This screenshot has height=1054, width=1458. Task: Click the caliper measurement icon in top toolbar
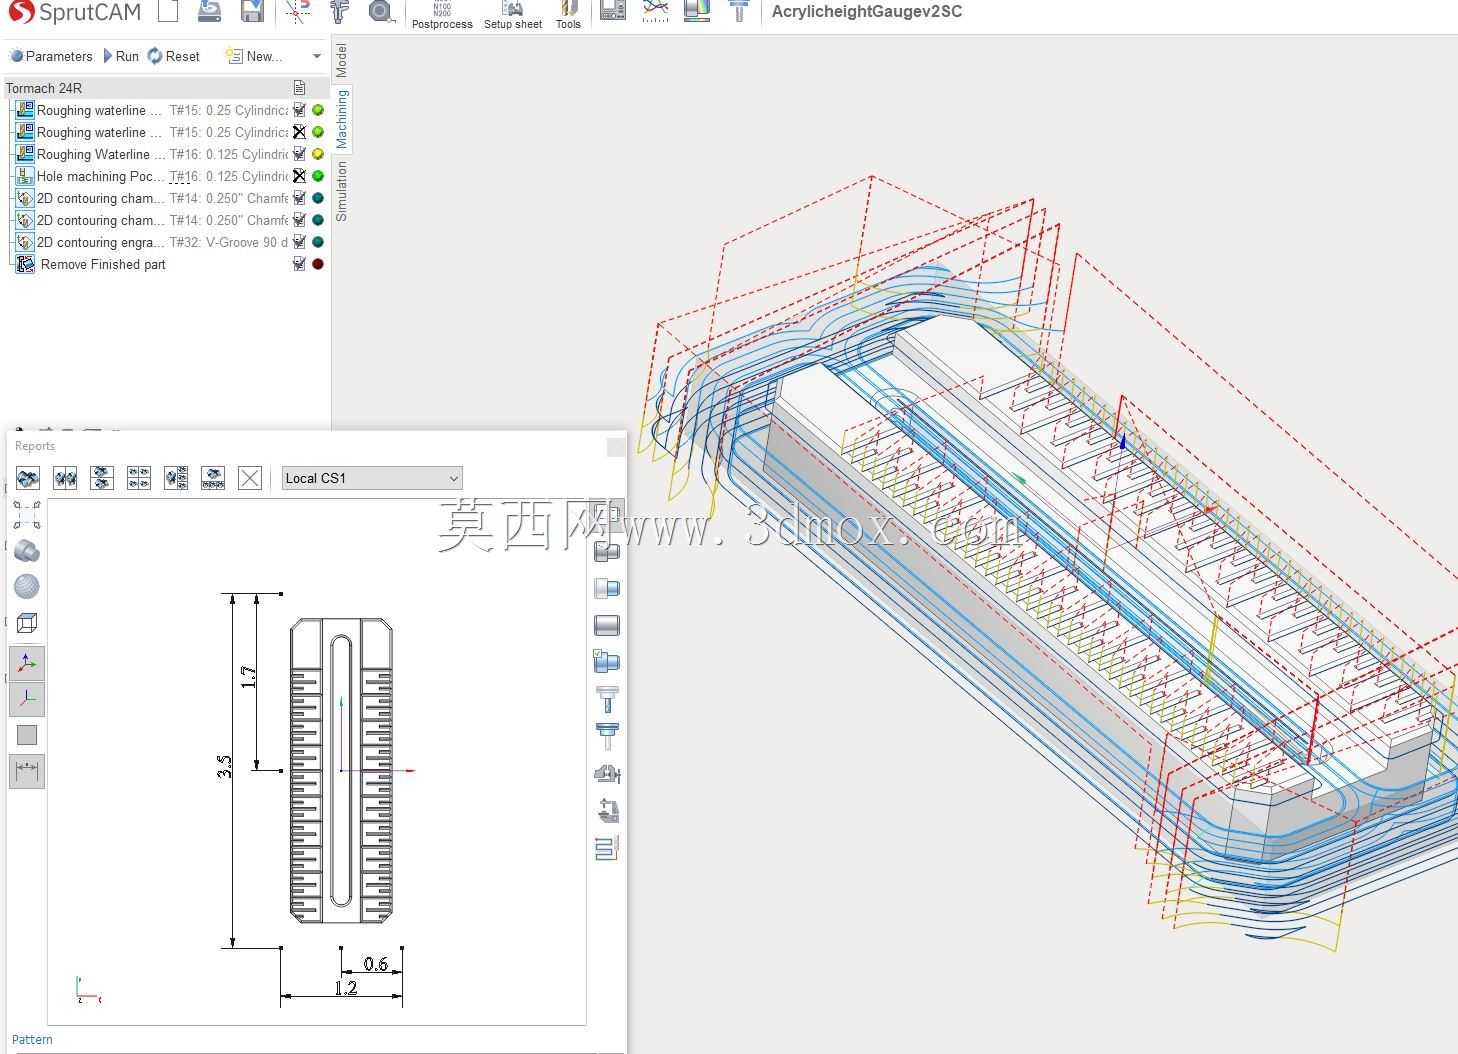[340, 11]
